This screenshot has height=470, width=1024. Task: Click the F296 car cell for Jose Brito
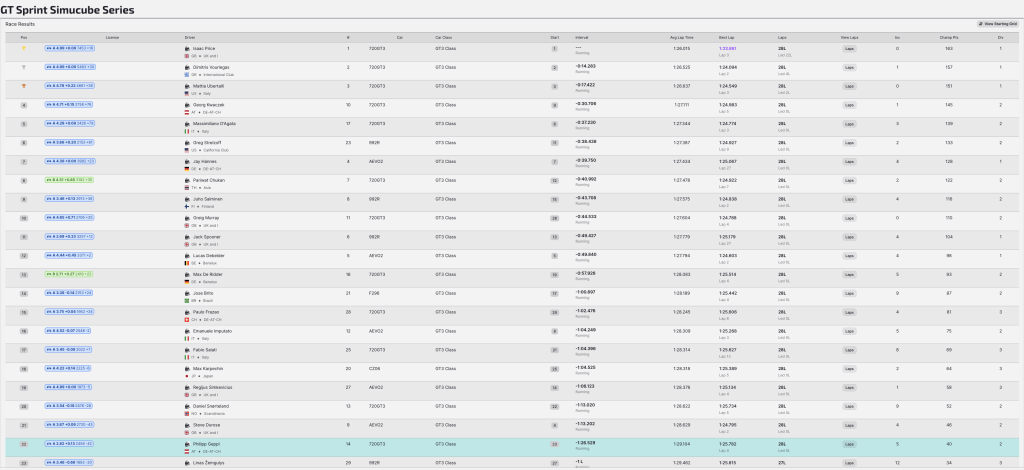374,294
